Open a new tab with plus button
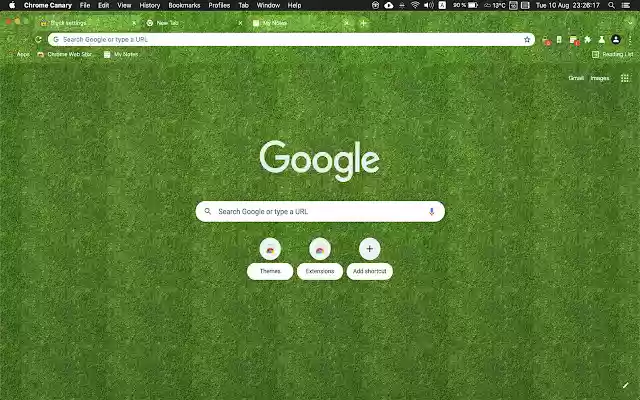The width and height of the screenshot is (640, 400). [363, 23]
